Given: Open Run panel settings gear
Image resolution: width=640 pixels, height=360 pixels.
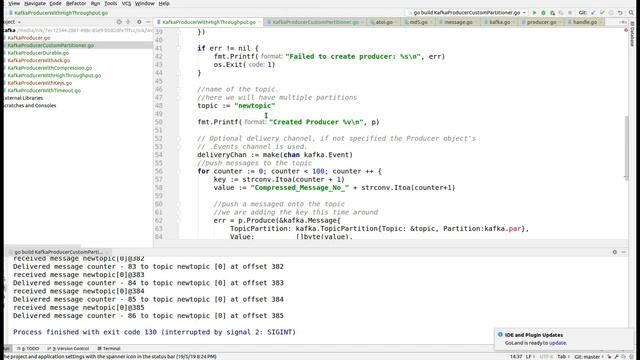Looking at the screenshot, I should click(x=615, y=252).
